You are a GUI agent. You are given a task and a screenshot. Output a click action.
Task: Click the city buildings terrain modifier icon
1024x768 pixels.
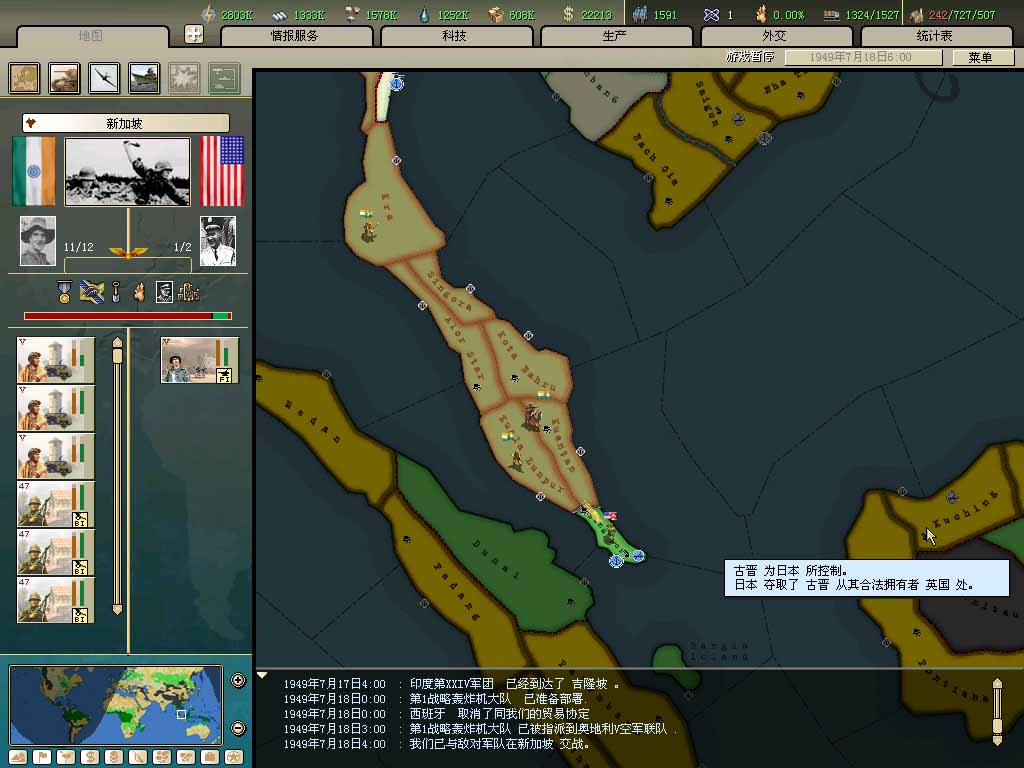188,292
